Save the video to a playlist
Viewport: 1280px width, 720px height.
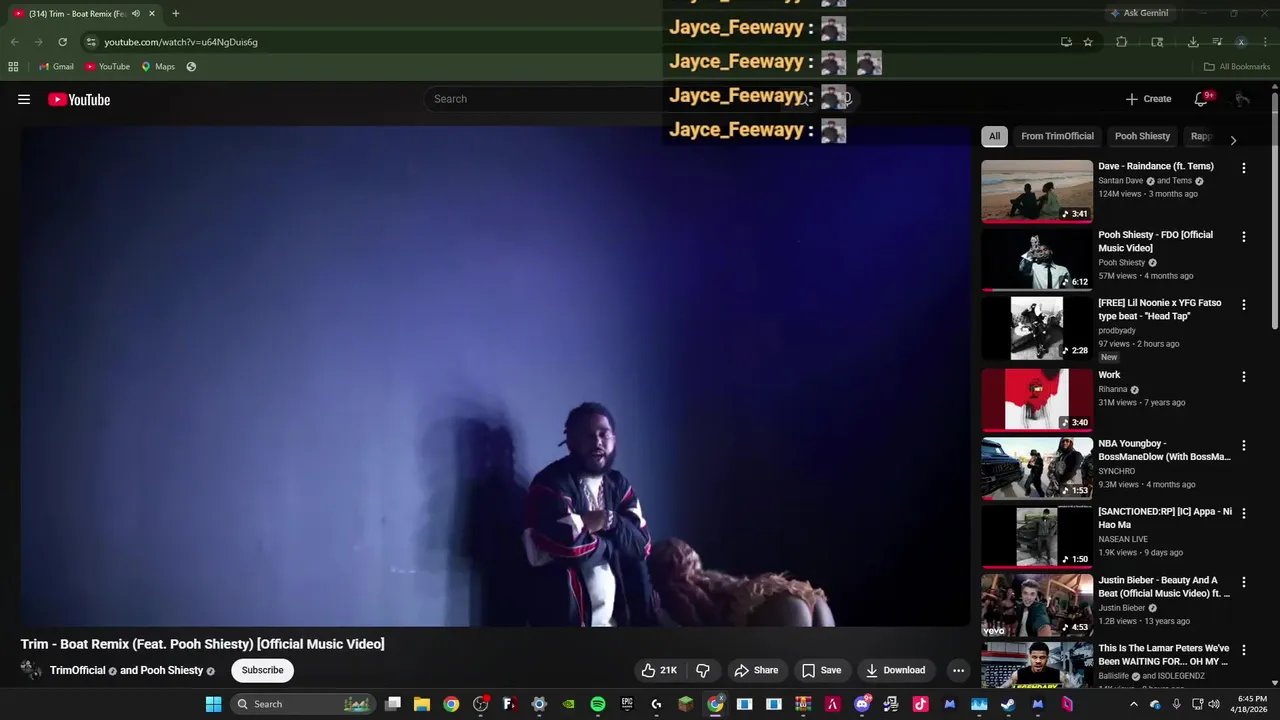[x=821, y=670]
